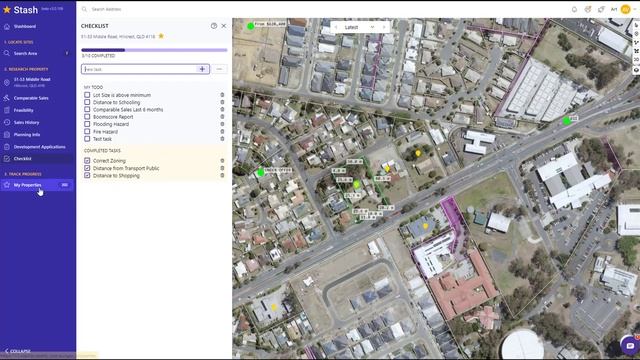
Task: Uncheck Distance to Shopping completed task
Action: pyautogui.click(x=87, y=176)
